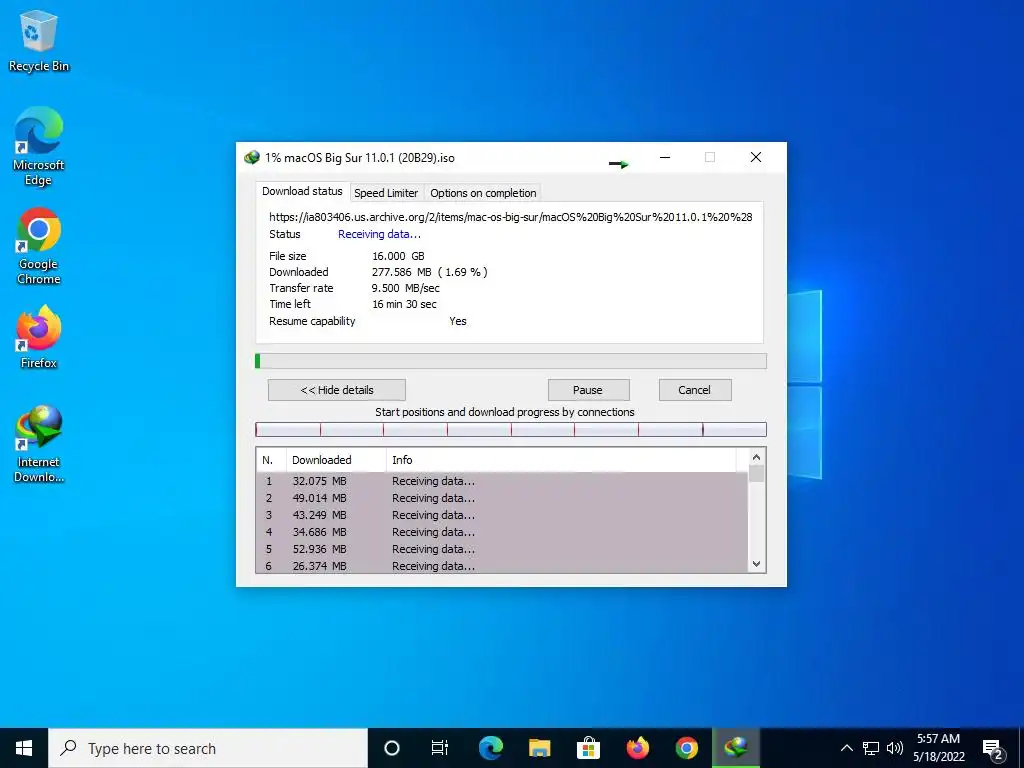The image size is (1024, 768).
Task: Select the Firefox desktop shortcut
Action: pyautogui.click(x=39, y=338)
